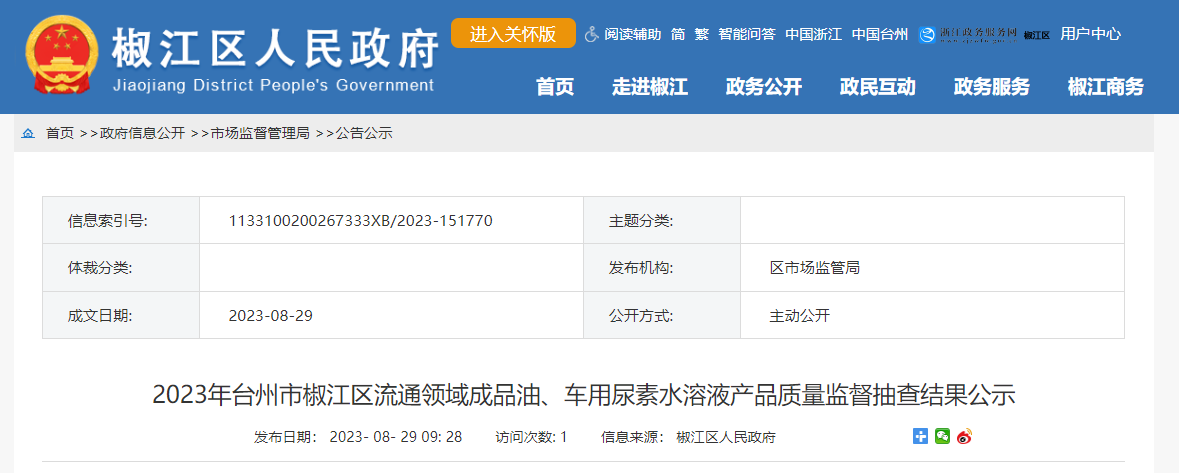The width and height of the screenshot is (1179, 473).
Task: Share the article to WeChat
Action: (942, 436)
